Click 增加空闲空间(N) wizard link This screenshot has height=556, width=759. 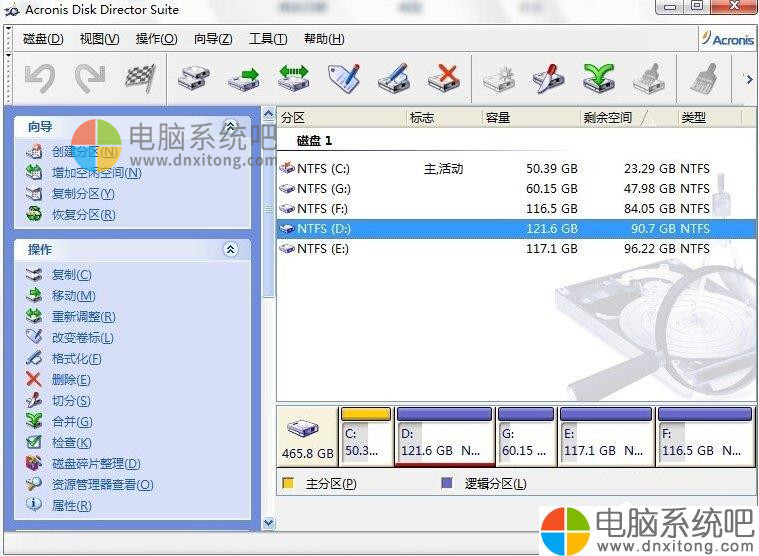click(x=97, y=173)
